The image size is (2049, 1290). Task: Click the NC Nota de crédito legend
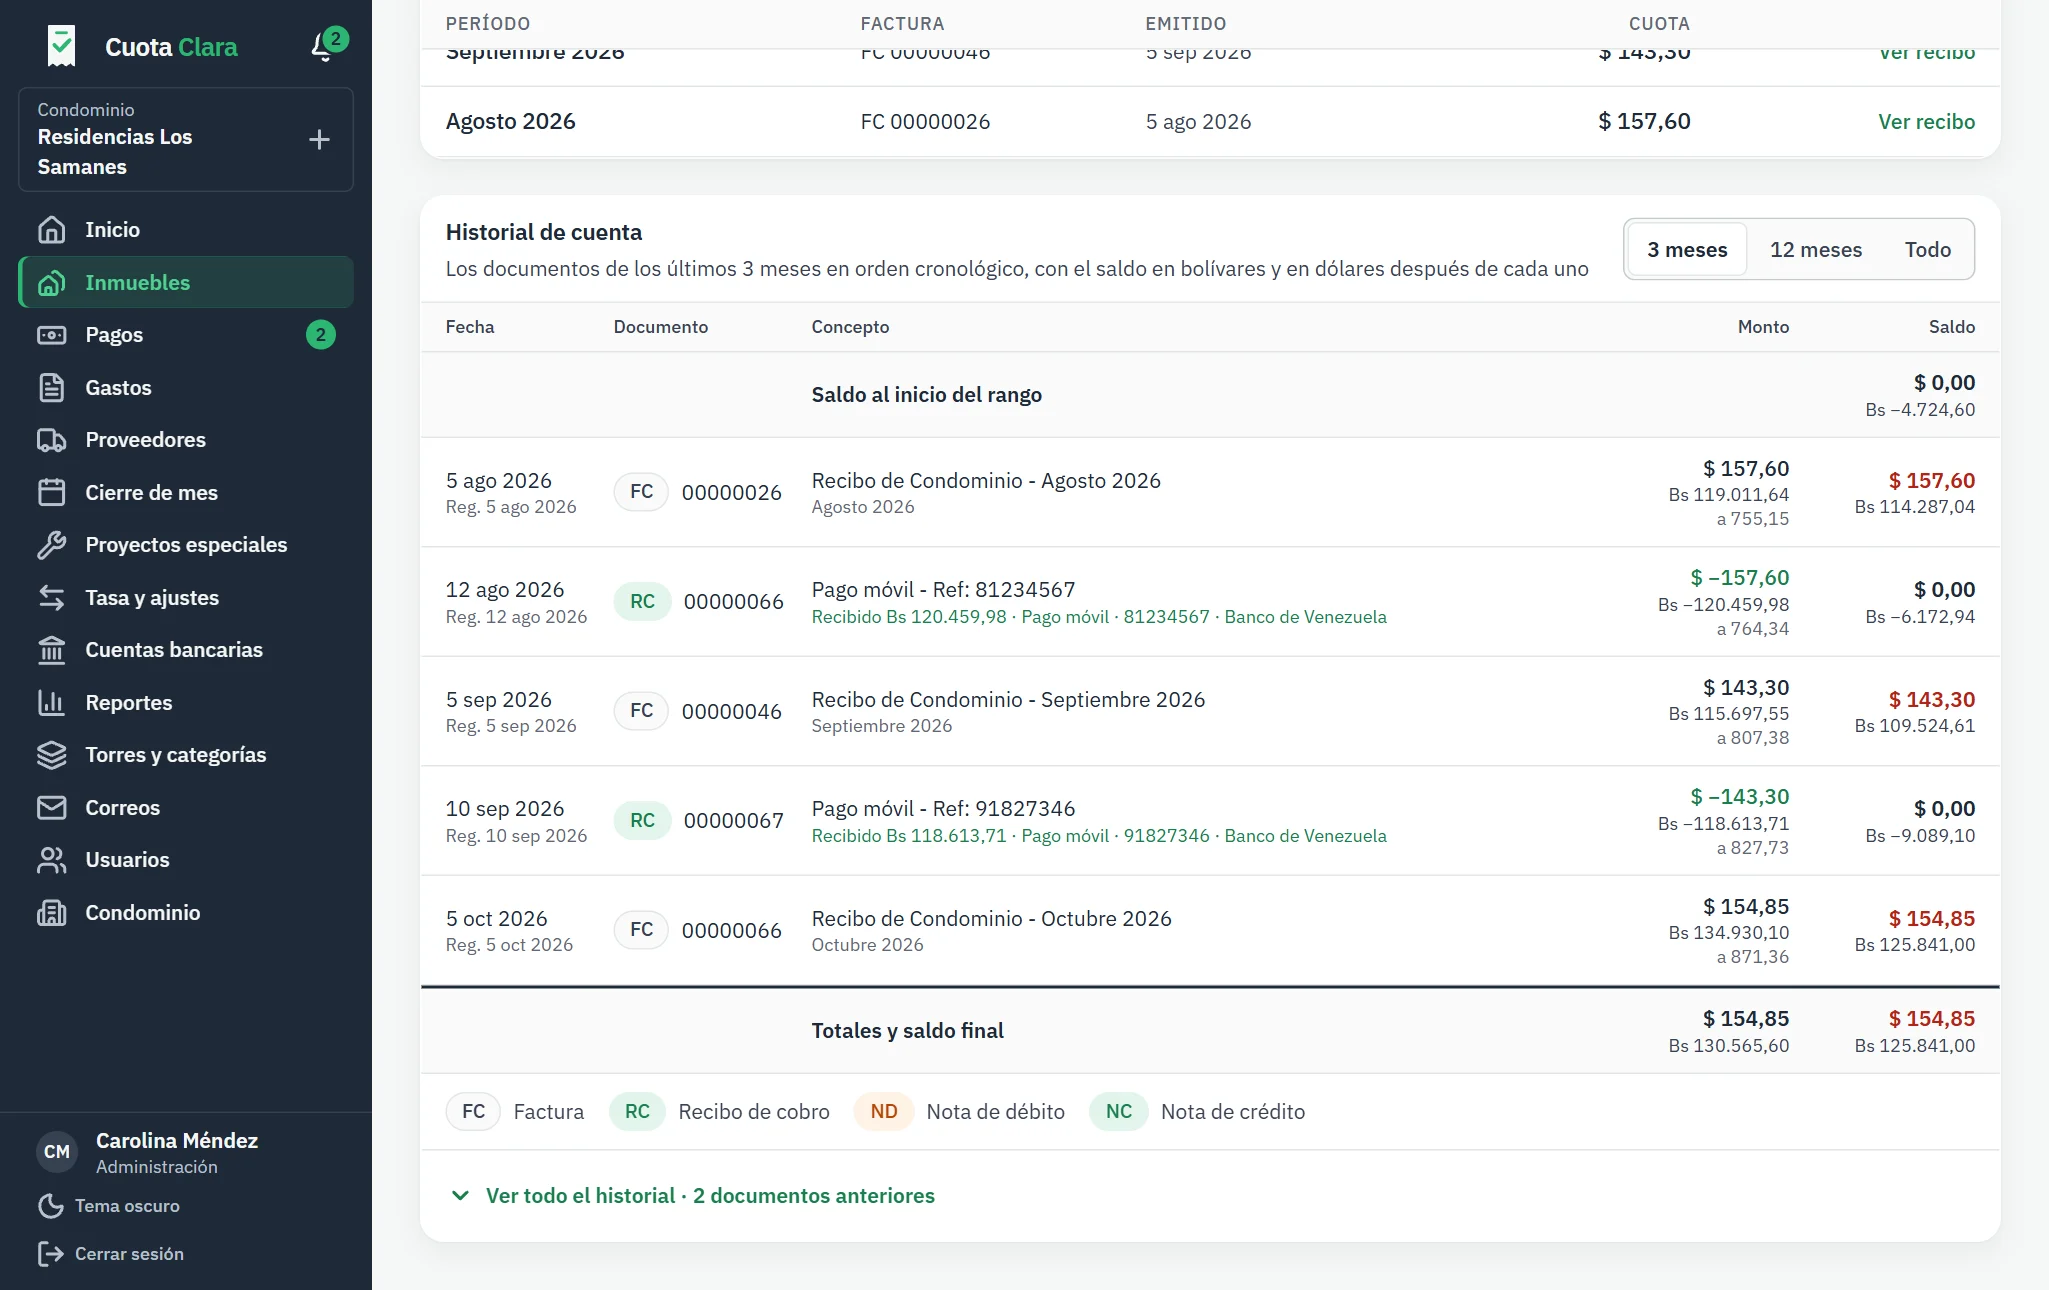1197,1112
